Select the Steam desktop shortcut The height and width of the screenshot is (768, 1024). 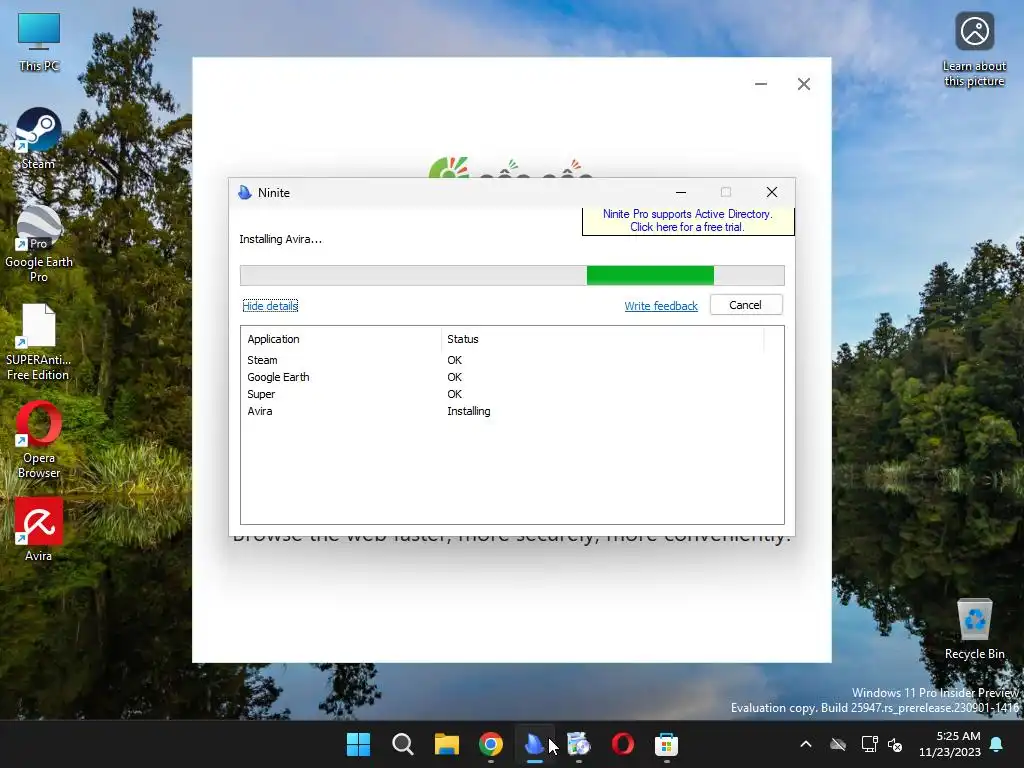pos(38,138)
